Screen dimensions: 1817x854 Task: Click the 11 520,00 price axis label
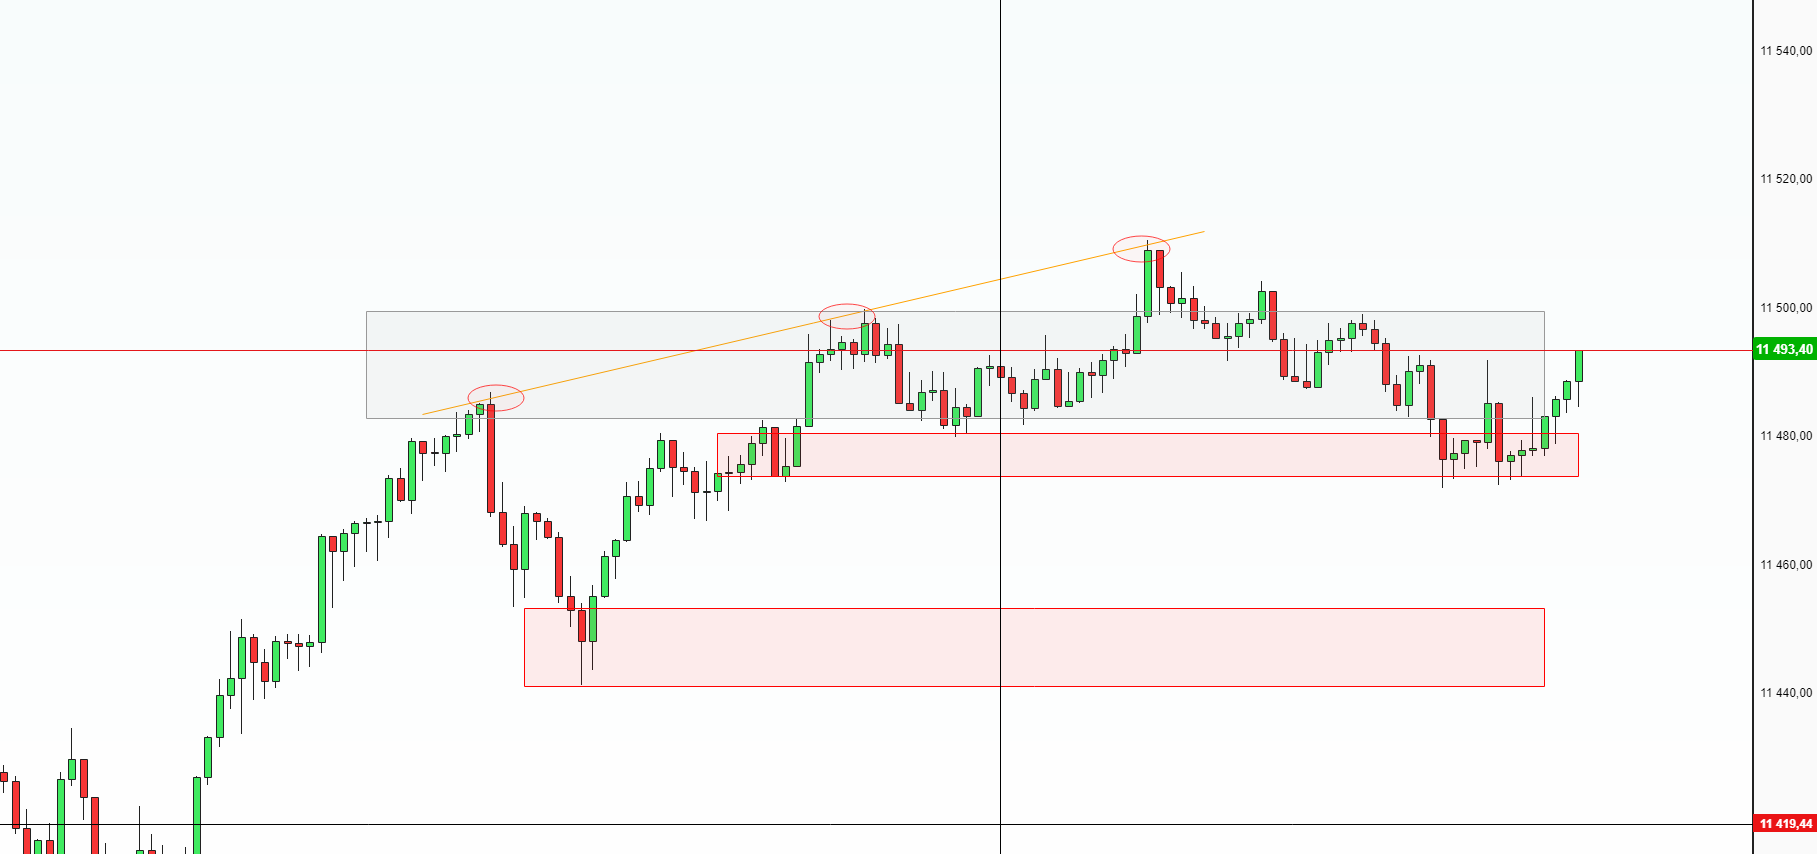tap(1786, 179)
